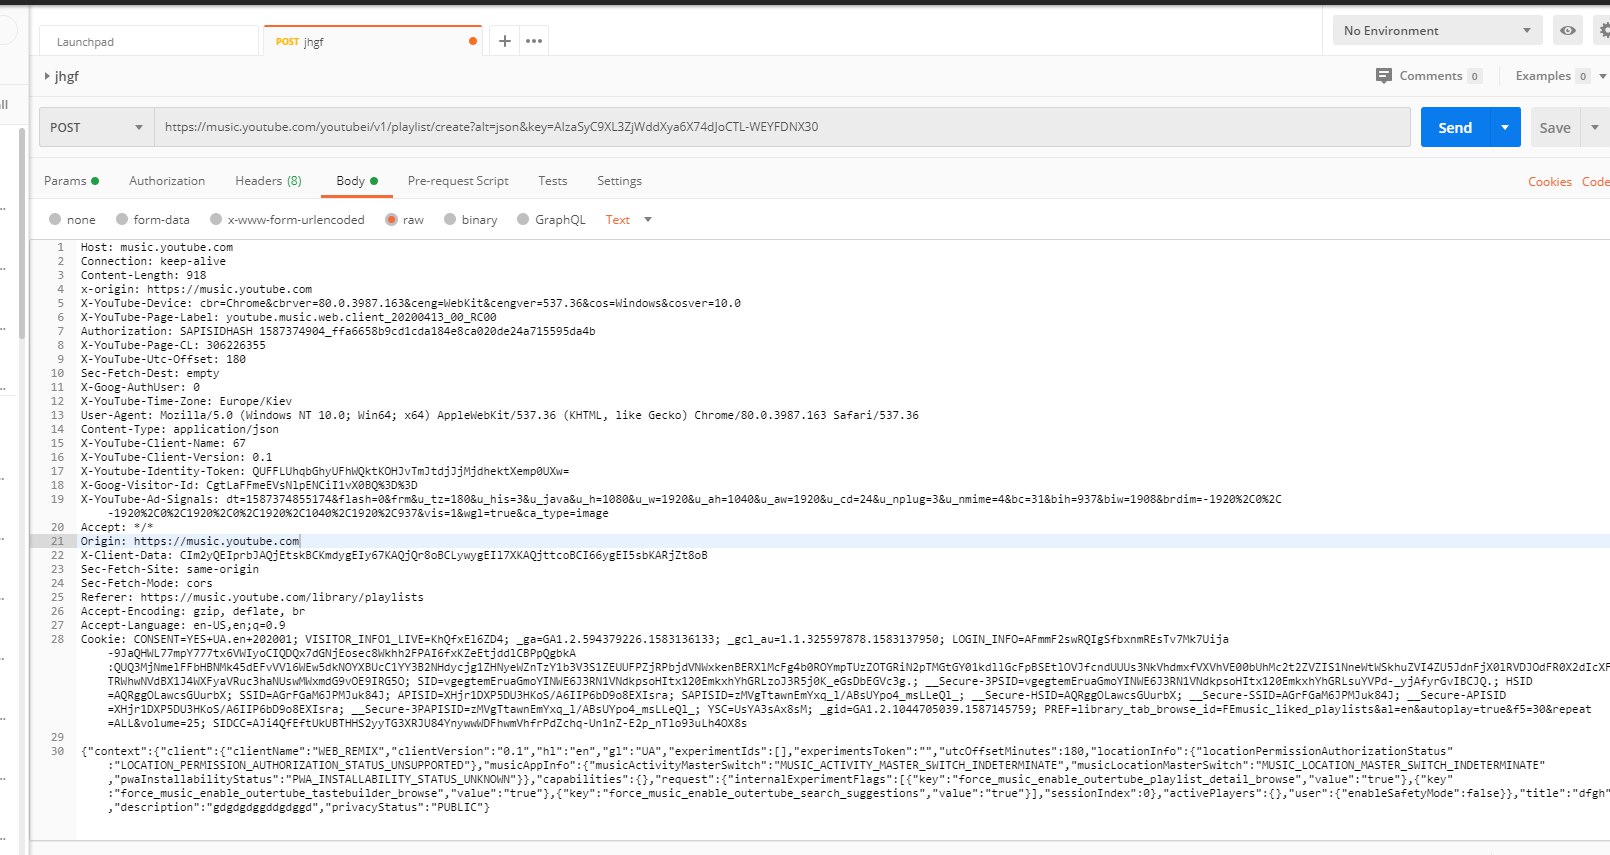Open a new request tab with plus icon
The width and height of the screenshot is (1610, 855).
click(x=505, y=41)
